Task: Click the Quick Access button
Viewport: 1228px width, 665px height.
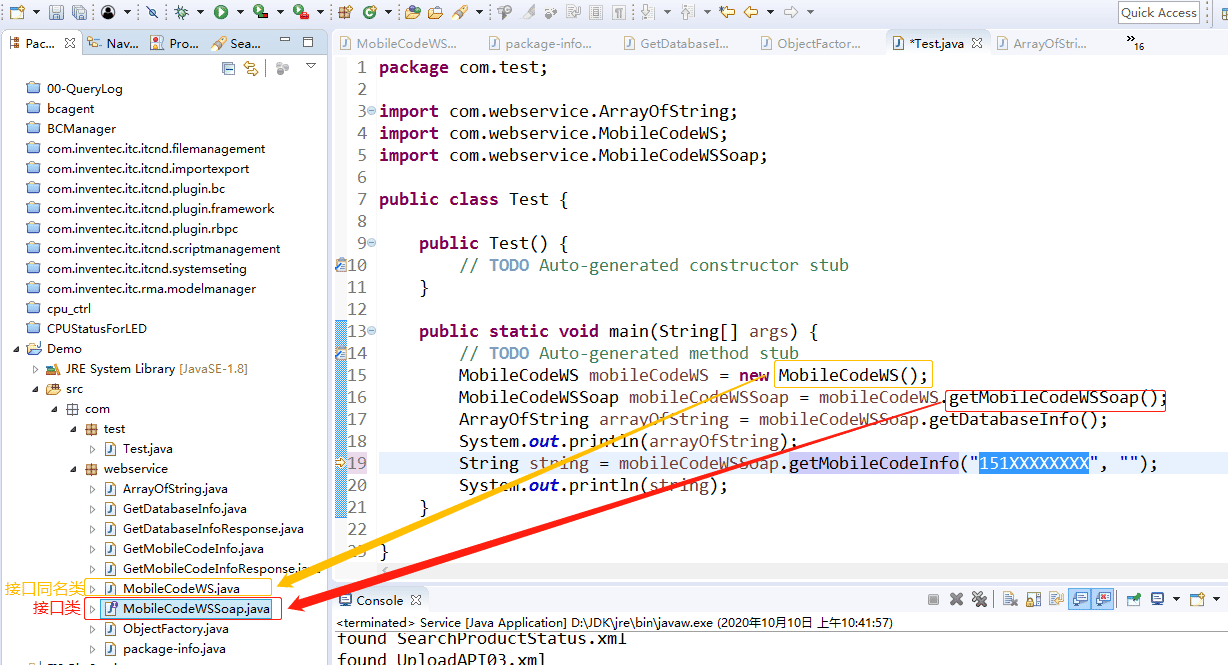Action: (1158, 12)
